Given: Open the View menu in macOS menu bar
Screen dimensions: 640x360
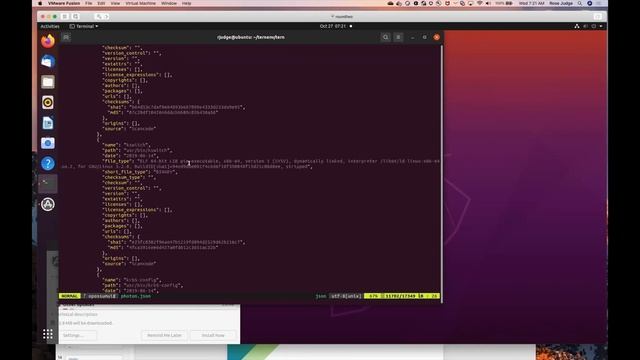Looking at the screenshot, I should (x=116, y=3).
